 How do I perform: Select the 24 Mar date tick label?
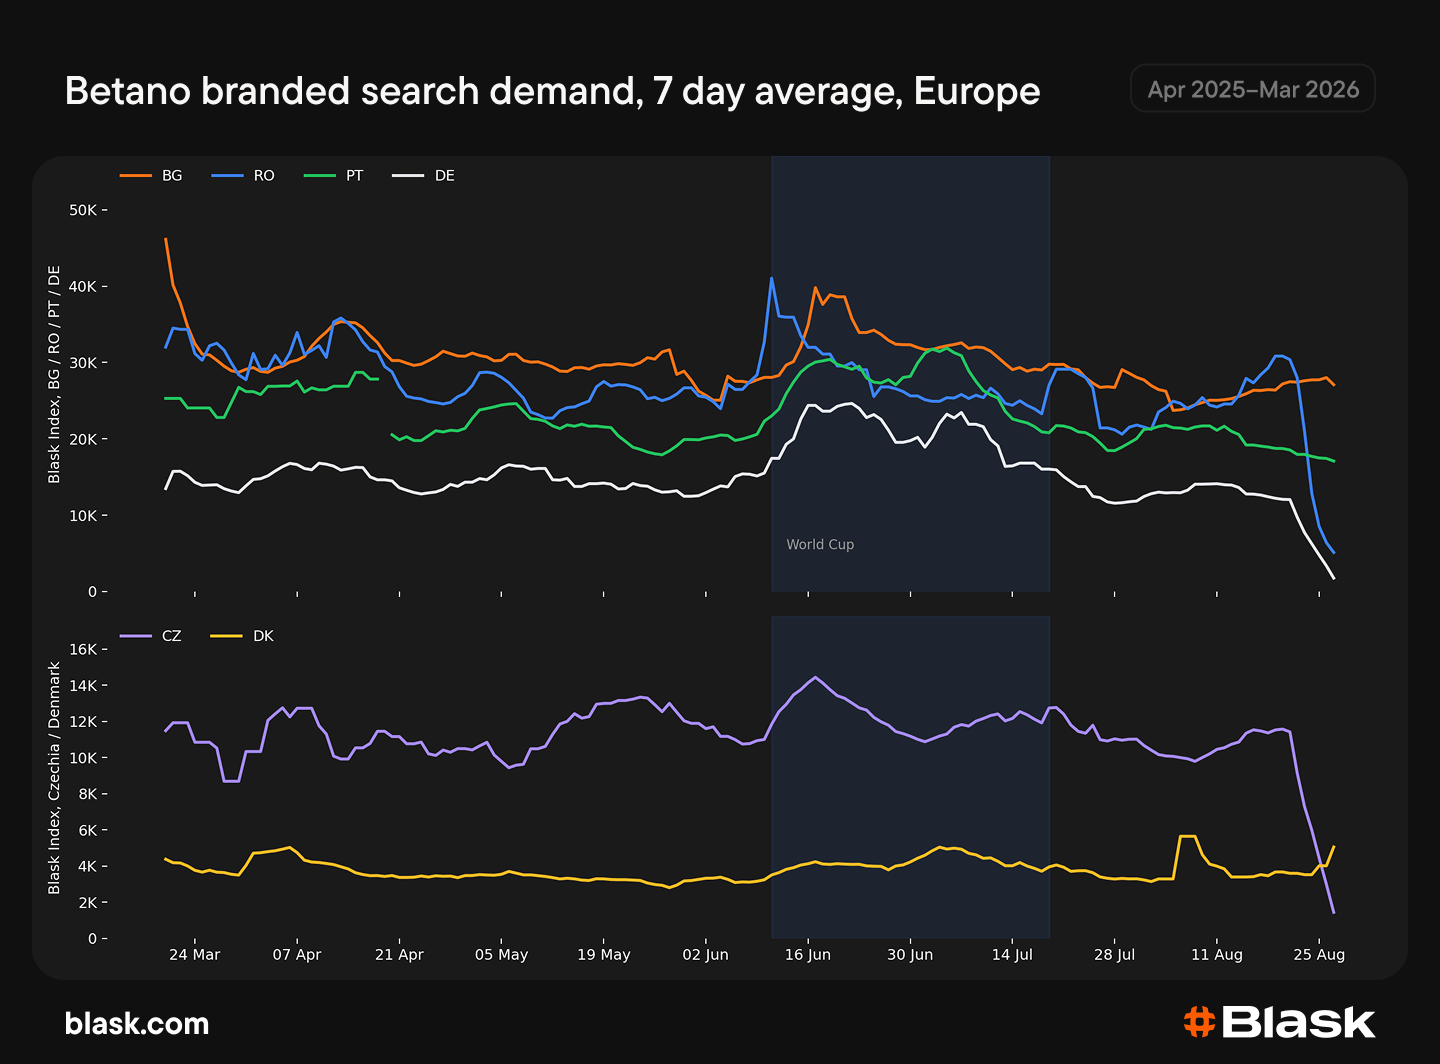(x=194, y=955)
